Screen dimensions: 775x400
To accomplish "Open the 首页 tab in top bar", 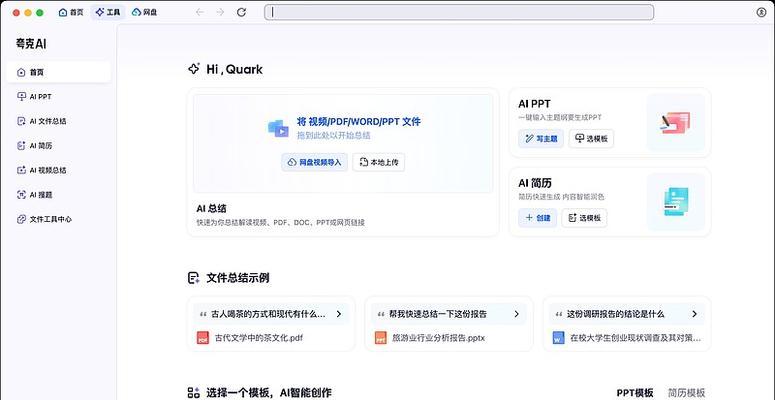I will click(x=71, y=12).
